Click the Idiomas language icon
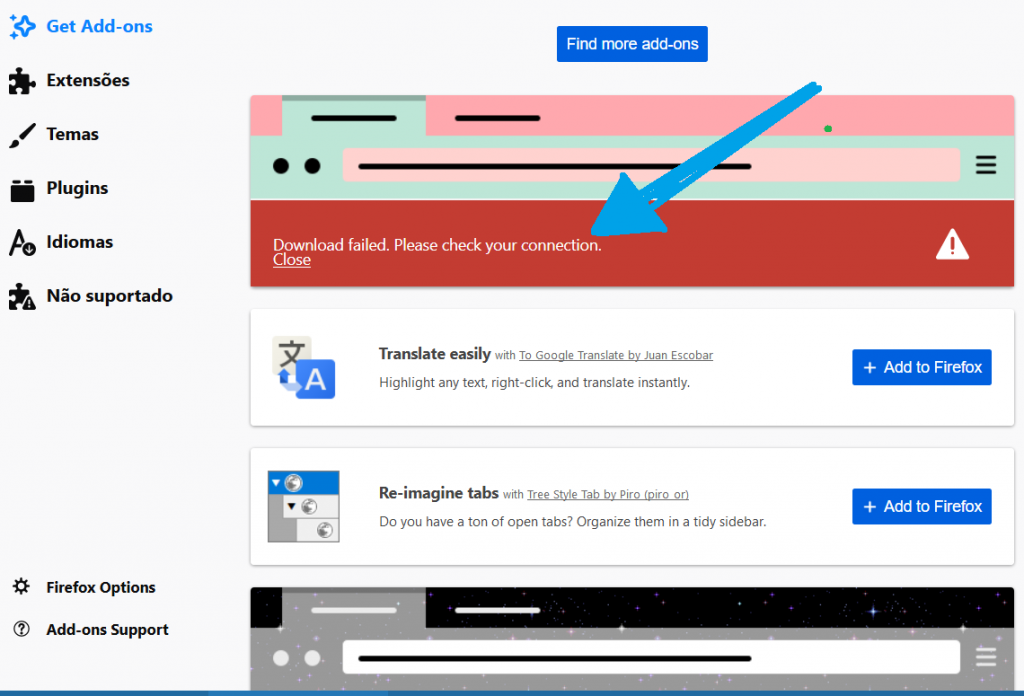The image size is (1024, 696). 22,243
